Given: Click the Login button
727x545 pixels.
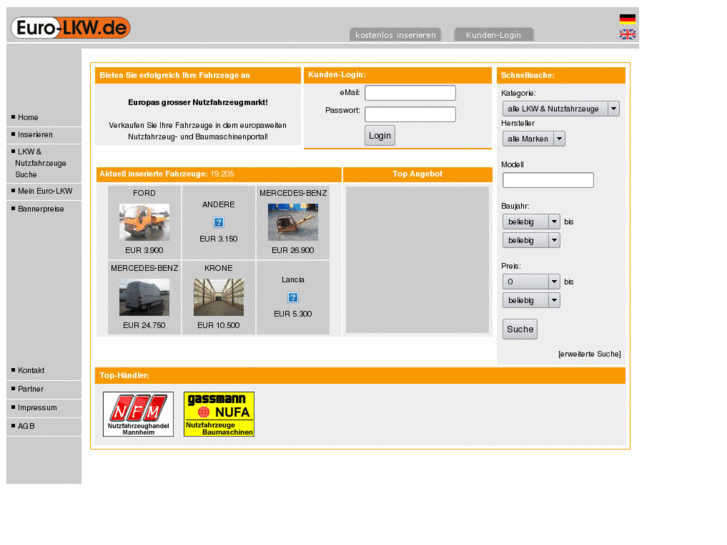Looking at the screenshot, I should 380,136.
